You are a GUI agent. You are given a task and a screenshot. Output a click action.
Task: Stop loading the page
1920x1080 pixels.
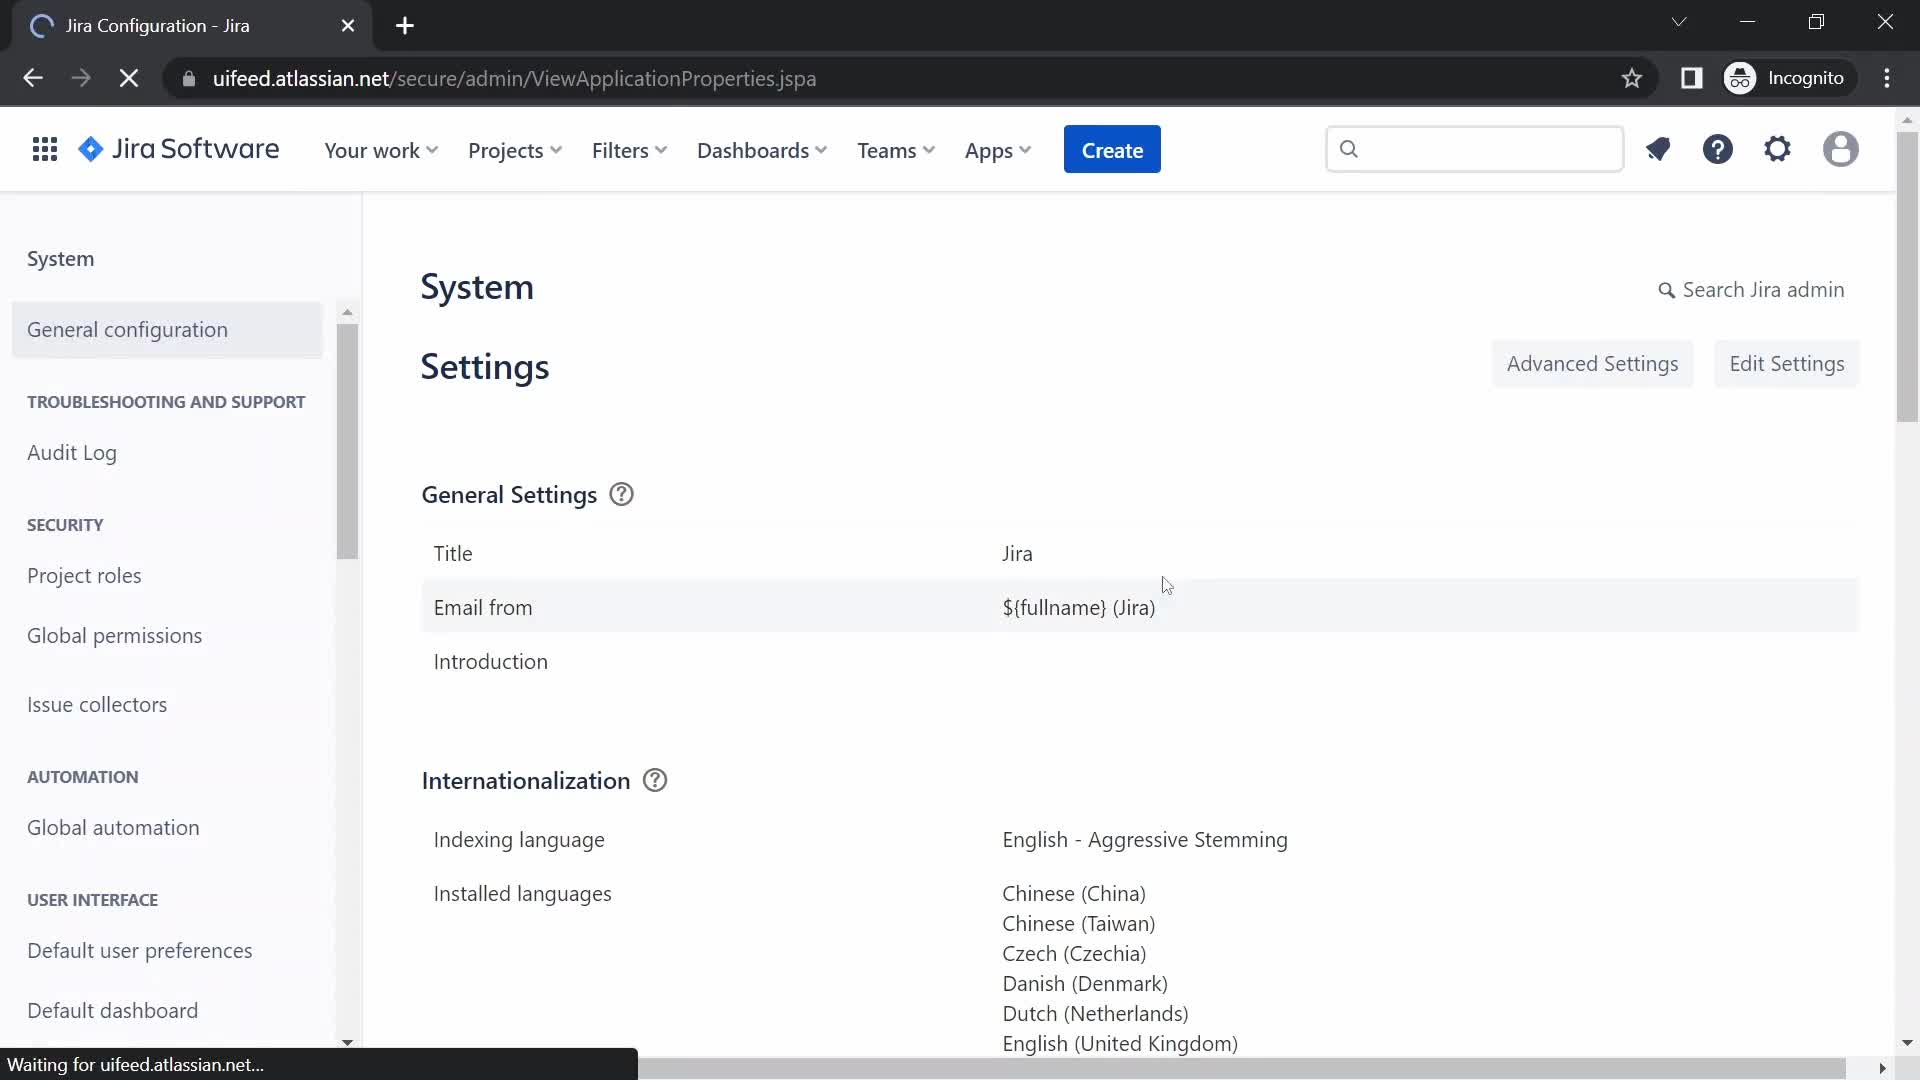point(129,78)
